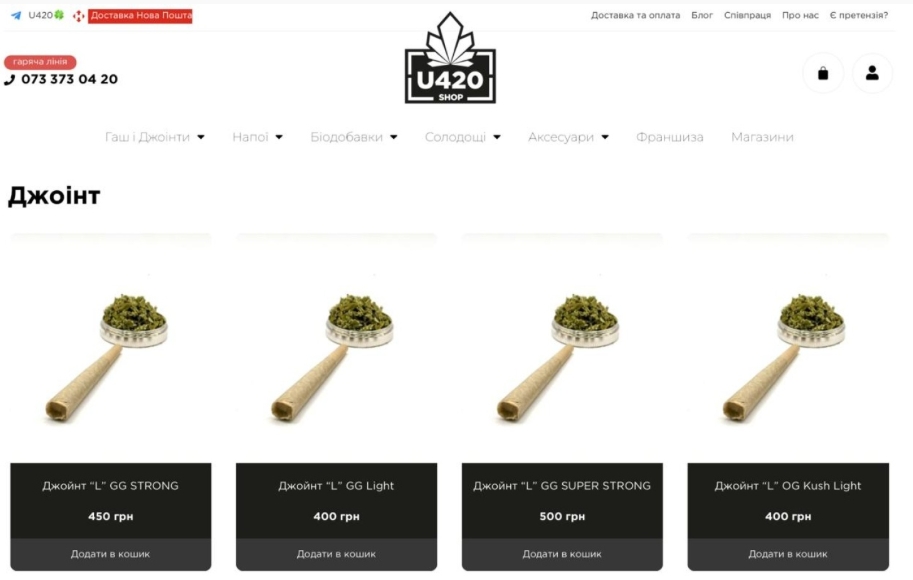Add Джойнт OG Kush Light to cart
913x580 pixels.
pyautogui.click(x=788, y=554)
